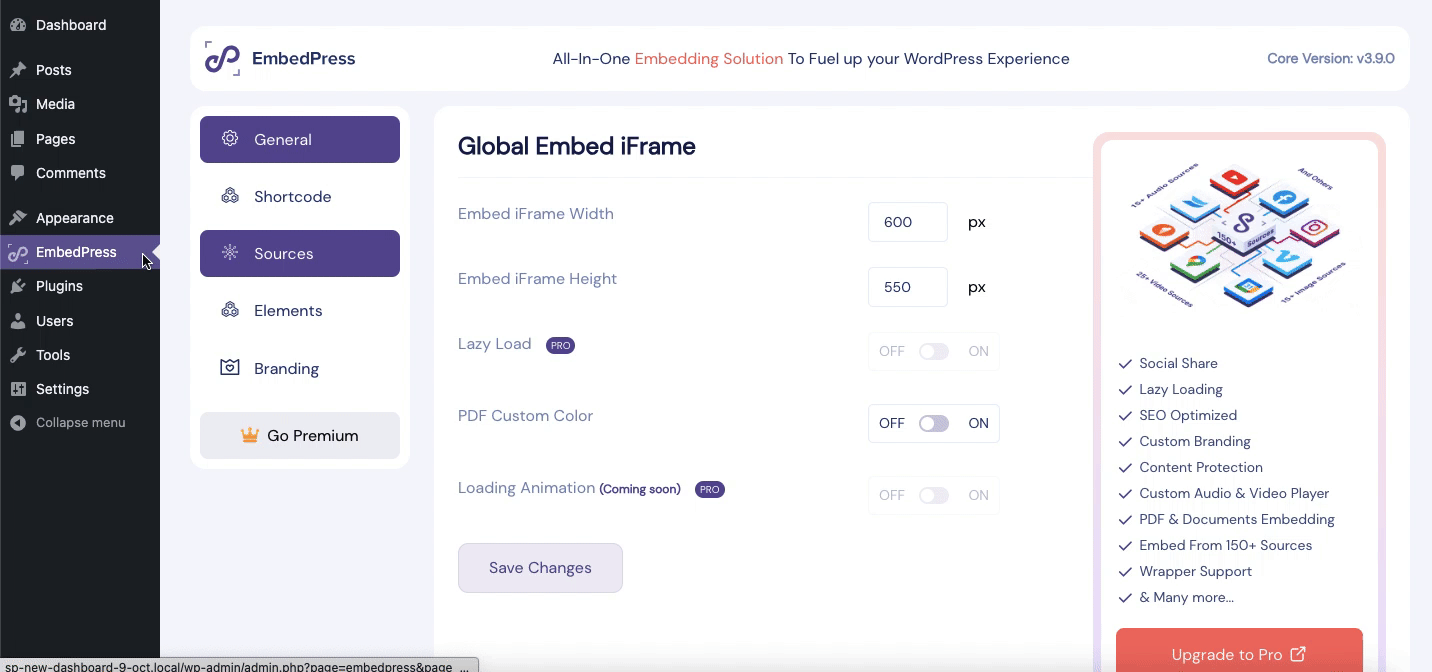Screen dimensions: 1432x672
Task: Click the Lazy Load label text
Action: pos(494,343)
